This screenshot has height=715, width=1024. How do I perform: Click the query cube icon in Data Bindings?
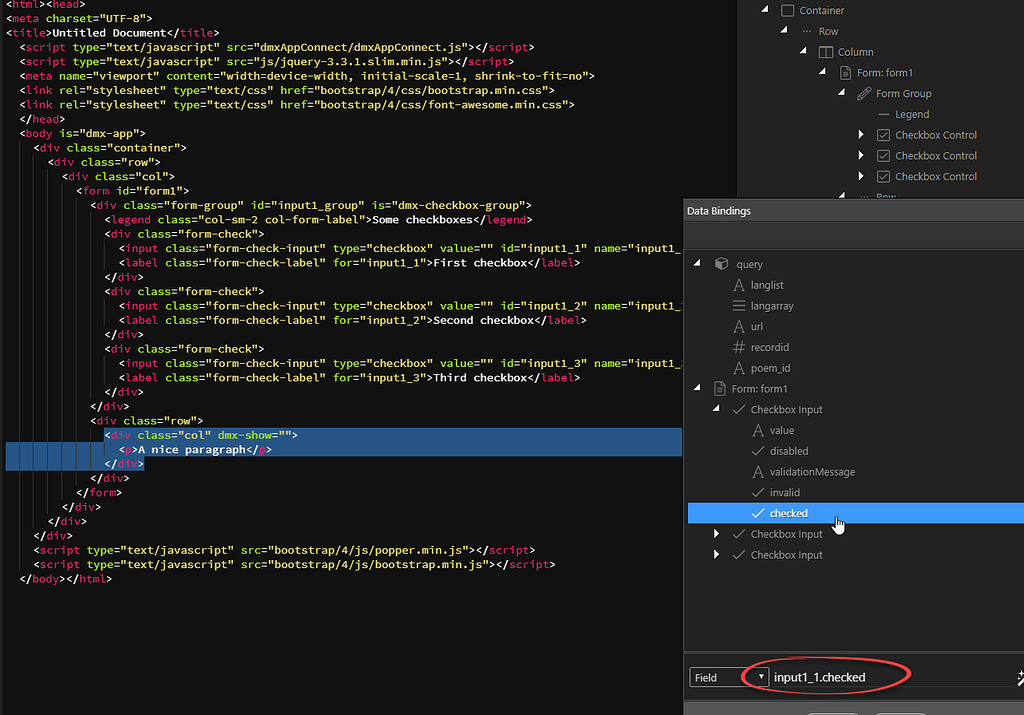pyautogui.click(x=722, y=264)
